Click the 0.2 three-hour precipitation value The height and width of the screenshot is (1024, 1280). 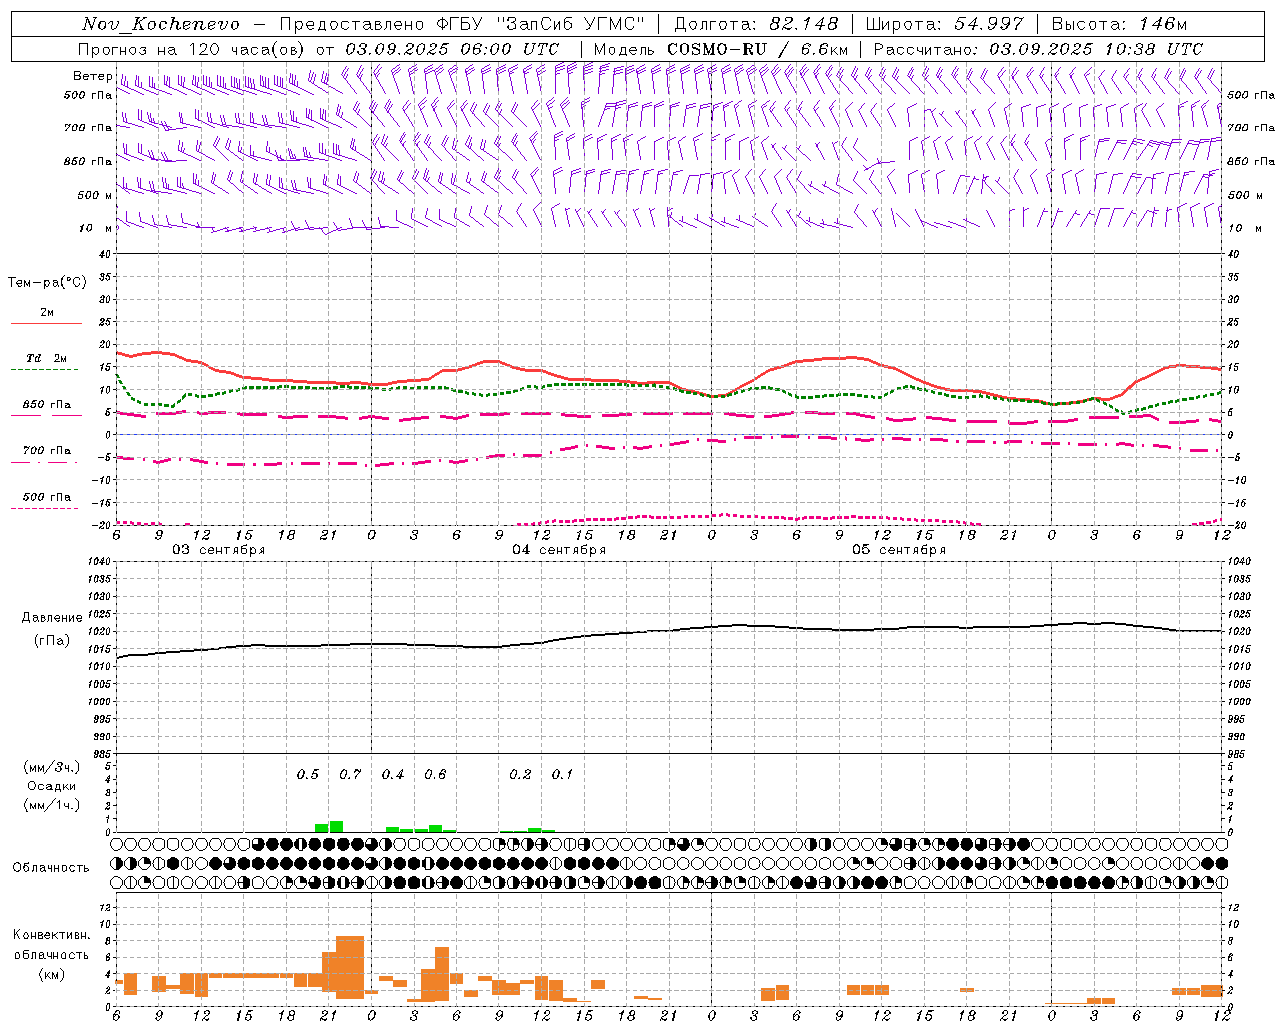point(520,775)
